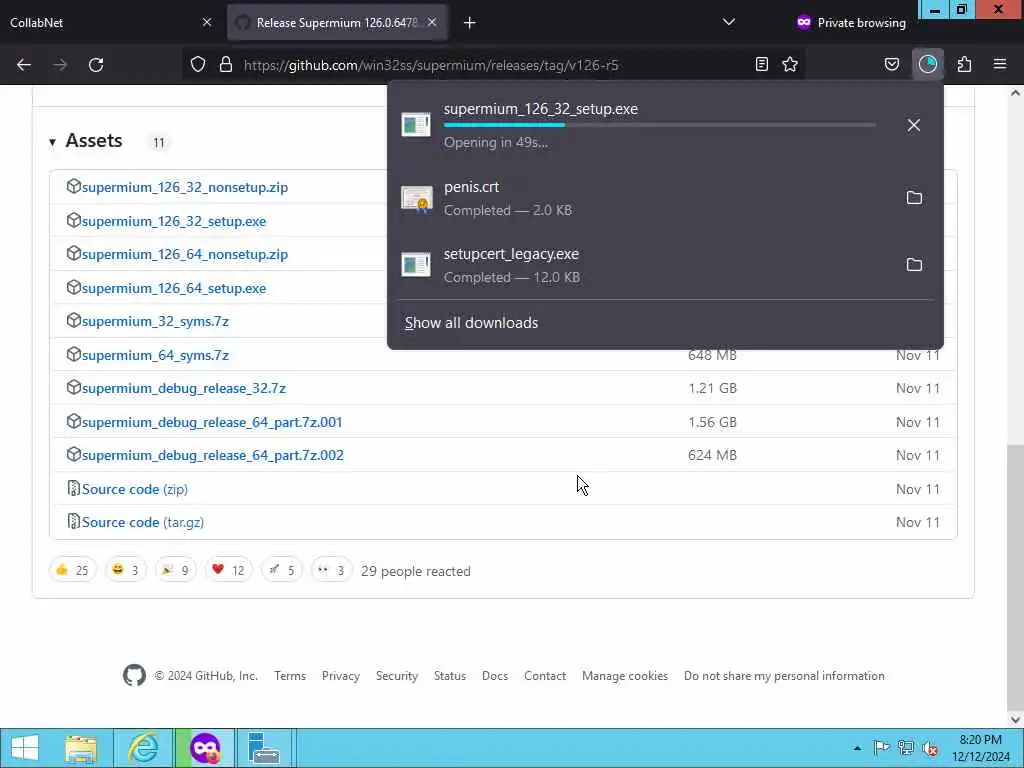Click the setup.exe download progress bar
1024x768 pixels.
660,125
